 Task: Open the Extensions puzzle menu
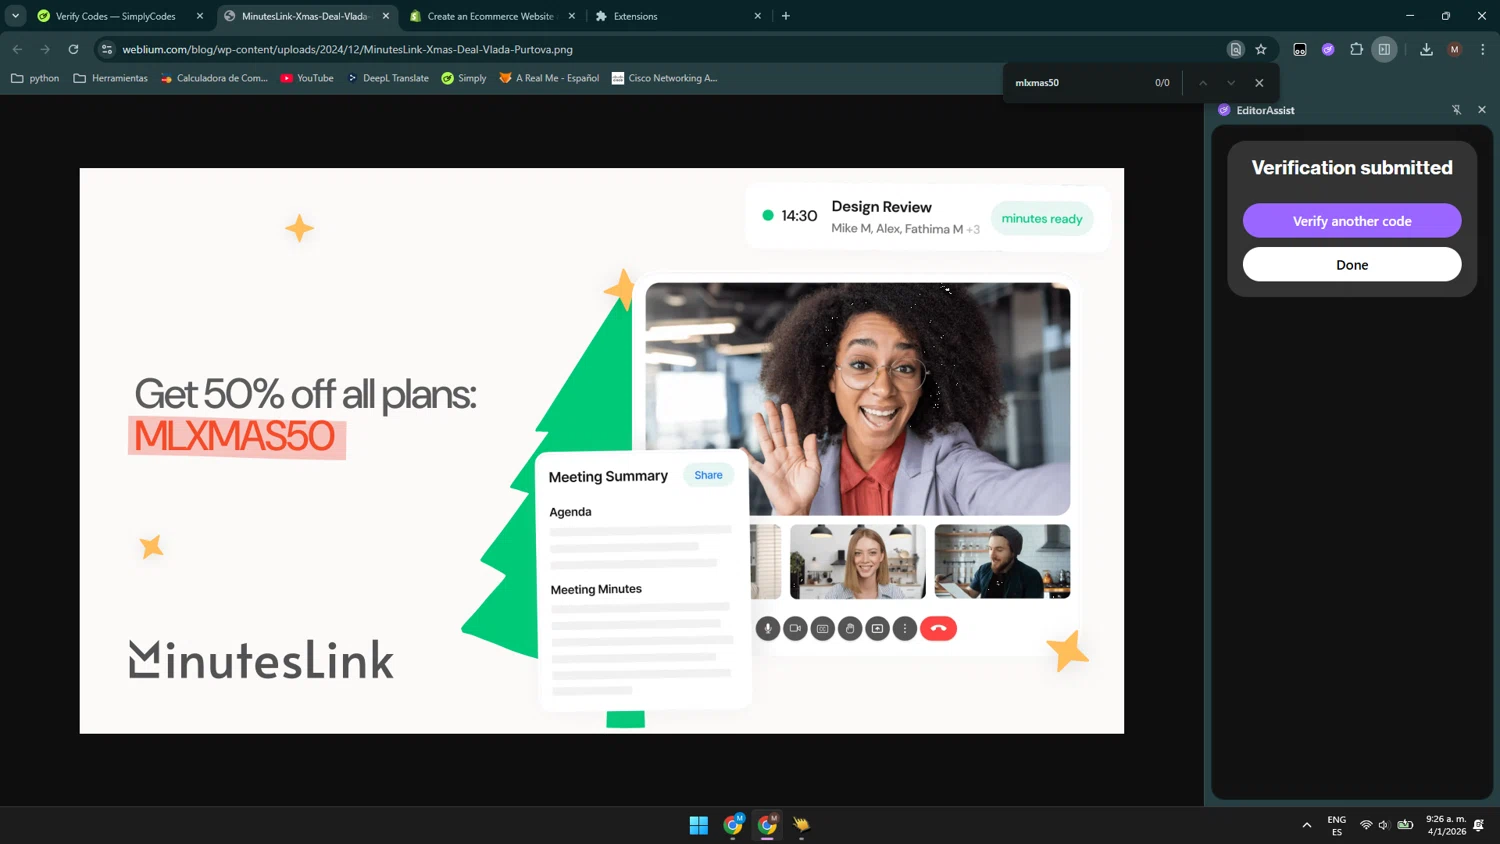click(x=1356, y=49)
